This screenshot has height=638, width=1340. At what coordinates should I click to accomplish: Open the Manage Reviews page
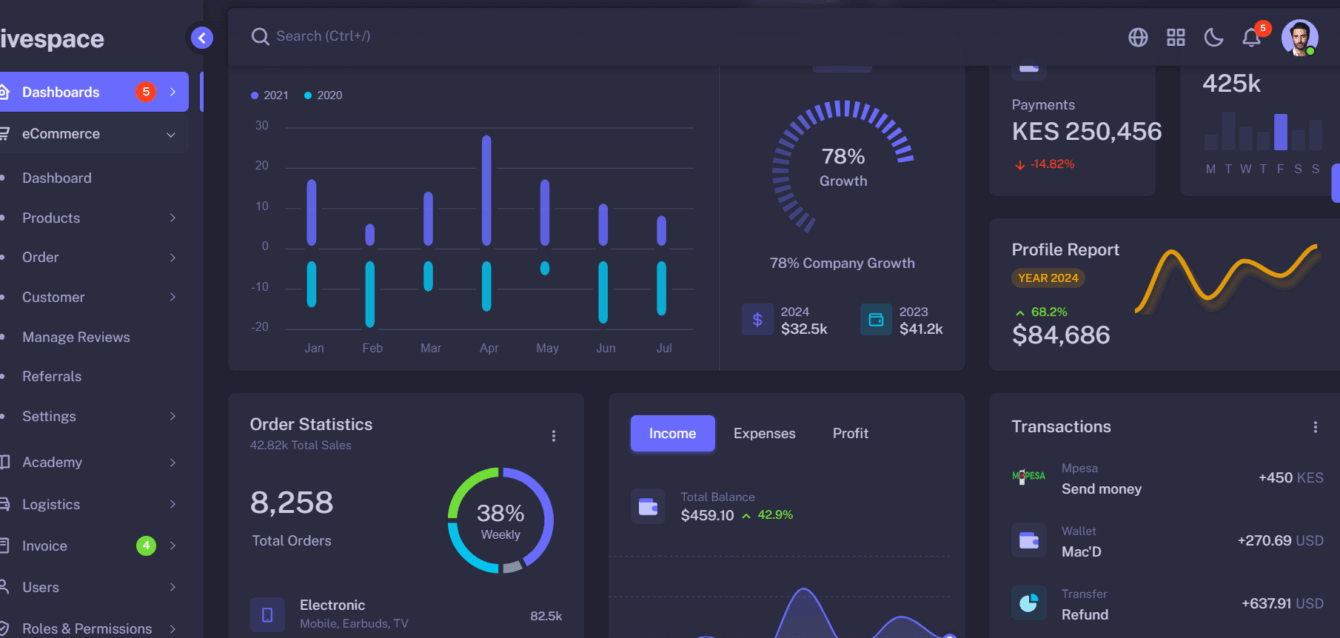[74, 337]
